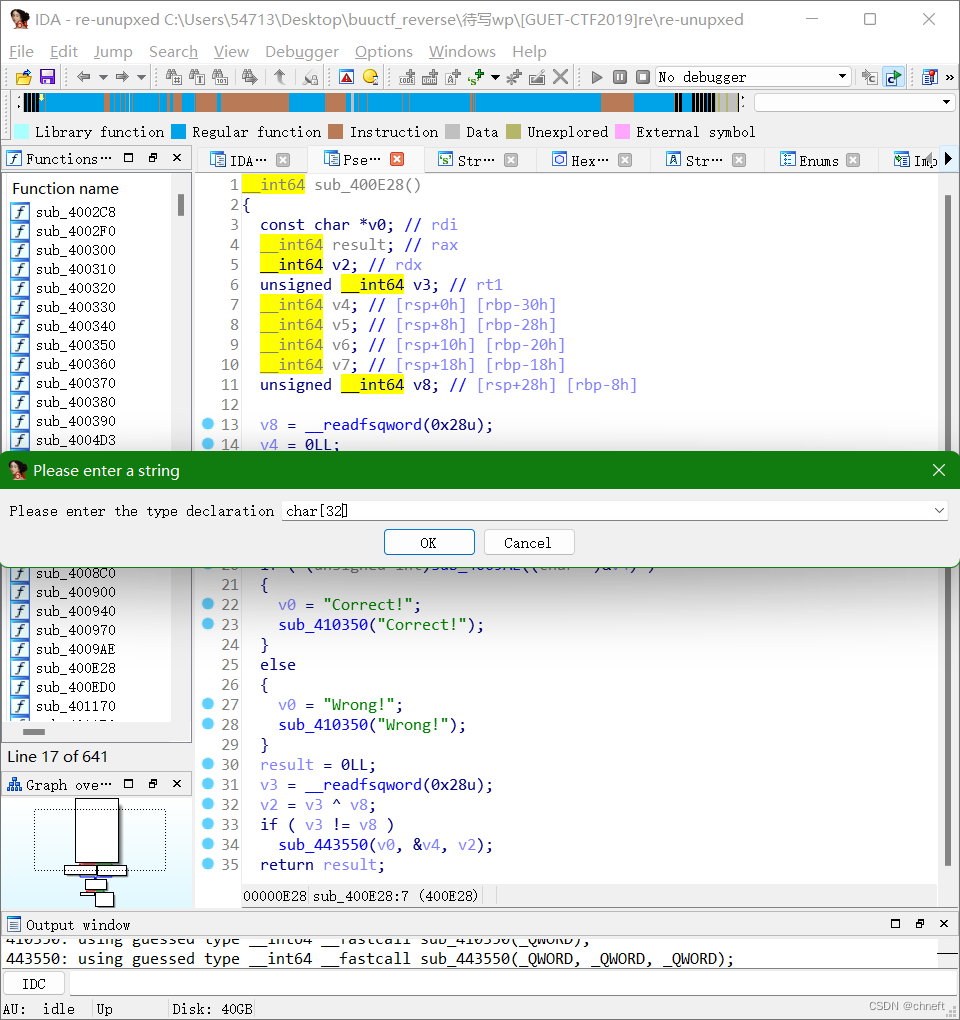The image size is (960, 1020).
Task: Click the IDC interpreter icon in Output window
Action: [34, 983]
